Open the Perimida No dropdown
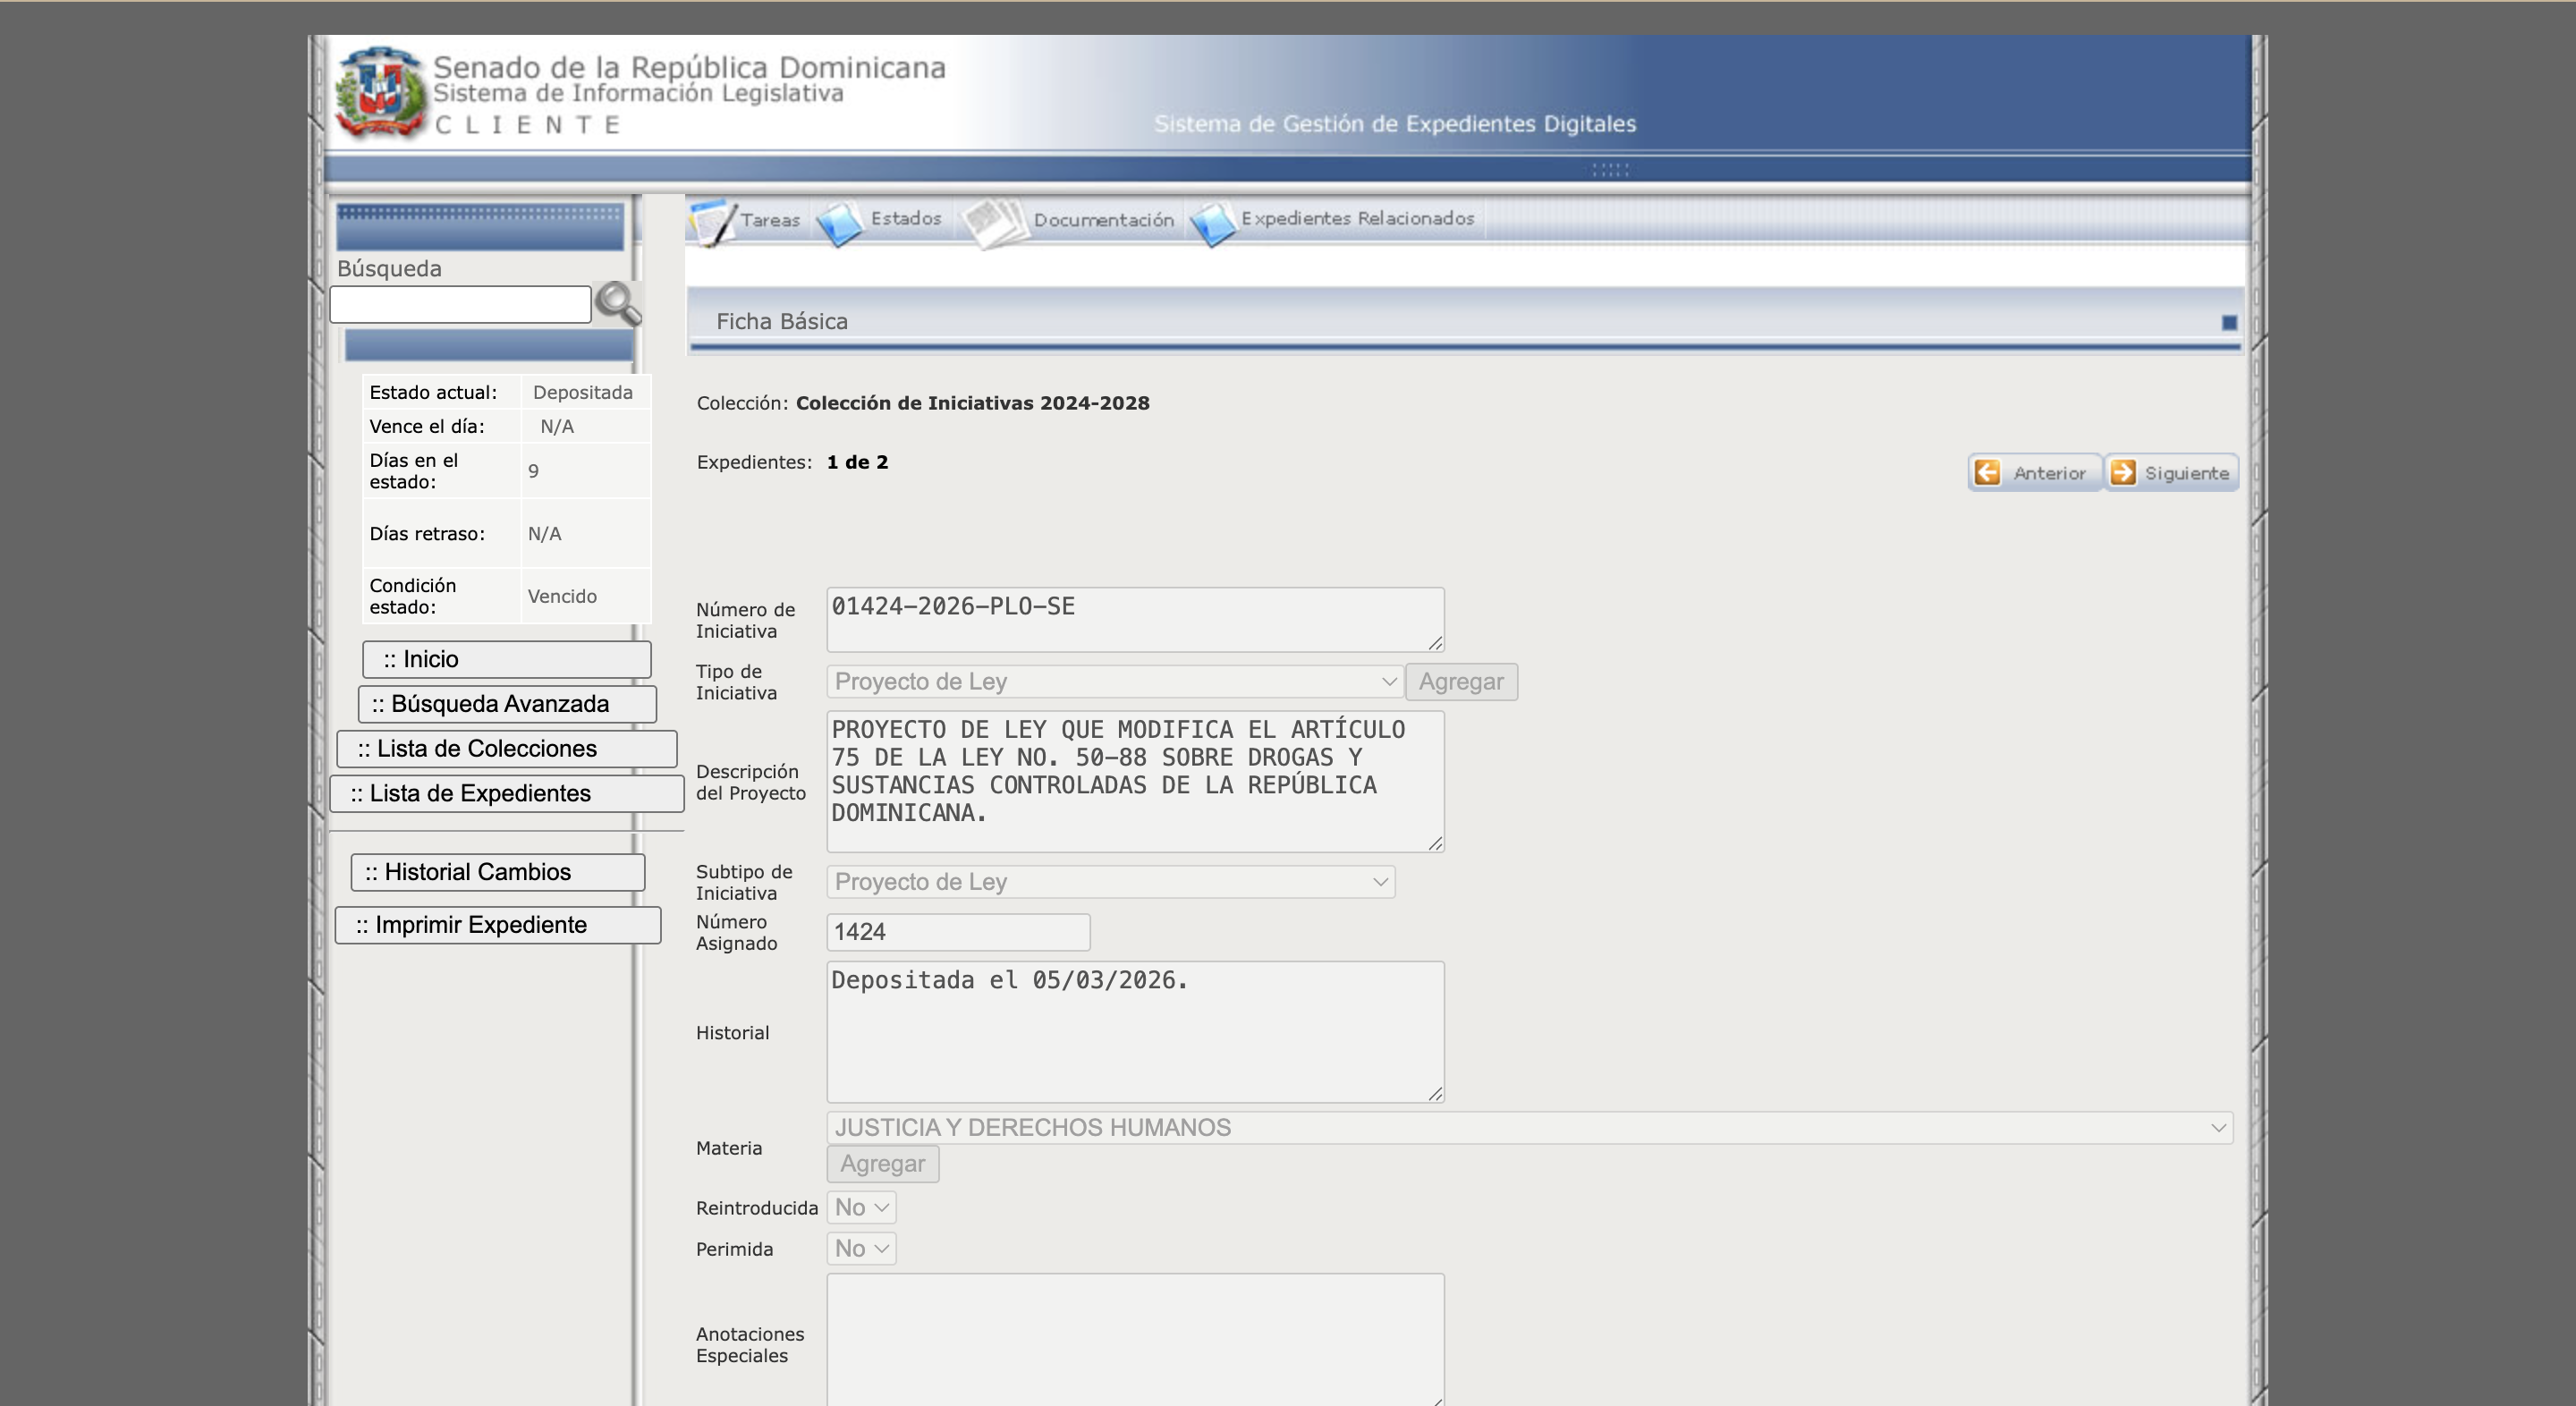 click(861, 1249)
